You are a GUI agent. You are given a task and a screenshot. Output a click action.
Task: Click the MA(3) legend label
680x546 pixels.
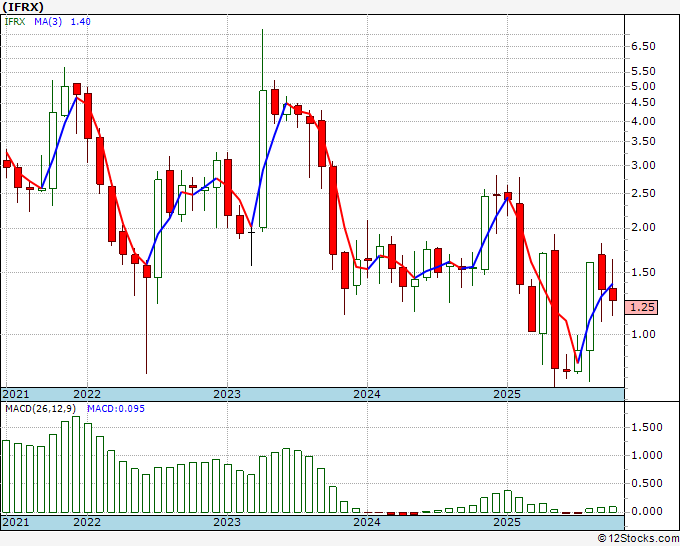tap(48, 21)
